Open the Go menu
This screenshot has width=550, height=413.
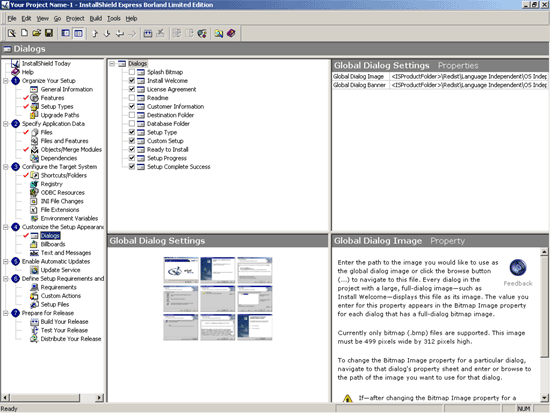57,19
